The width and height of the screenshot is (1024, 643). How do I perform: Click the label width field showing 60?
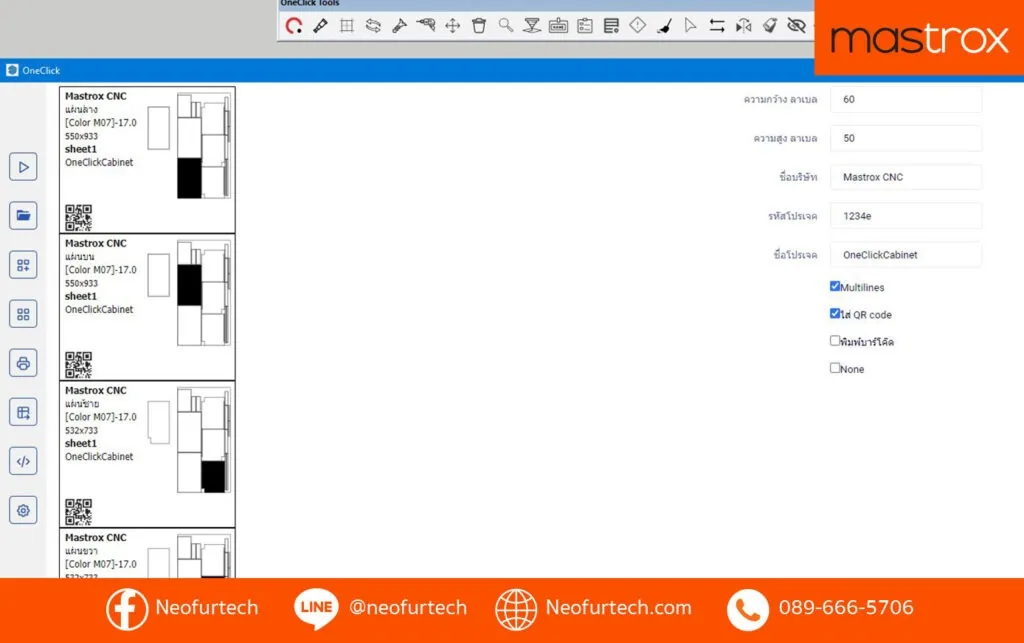click(906, 99)
